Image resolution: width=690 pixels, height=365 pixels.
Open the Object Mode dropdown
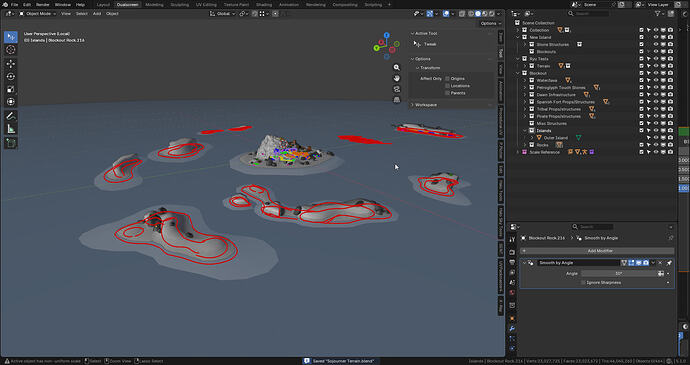(x=38, y=14)
